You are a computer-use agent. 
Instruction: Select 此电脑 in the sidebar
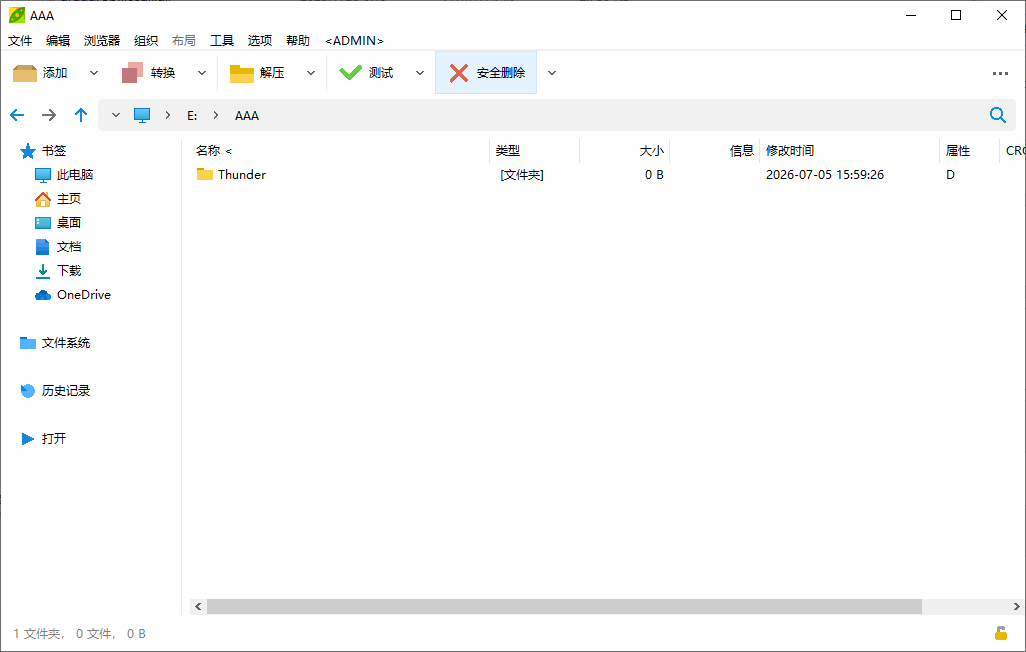[x=75, y=175]
